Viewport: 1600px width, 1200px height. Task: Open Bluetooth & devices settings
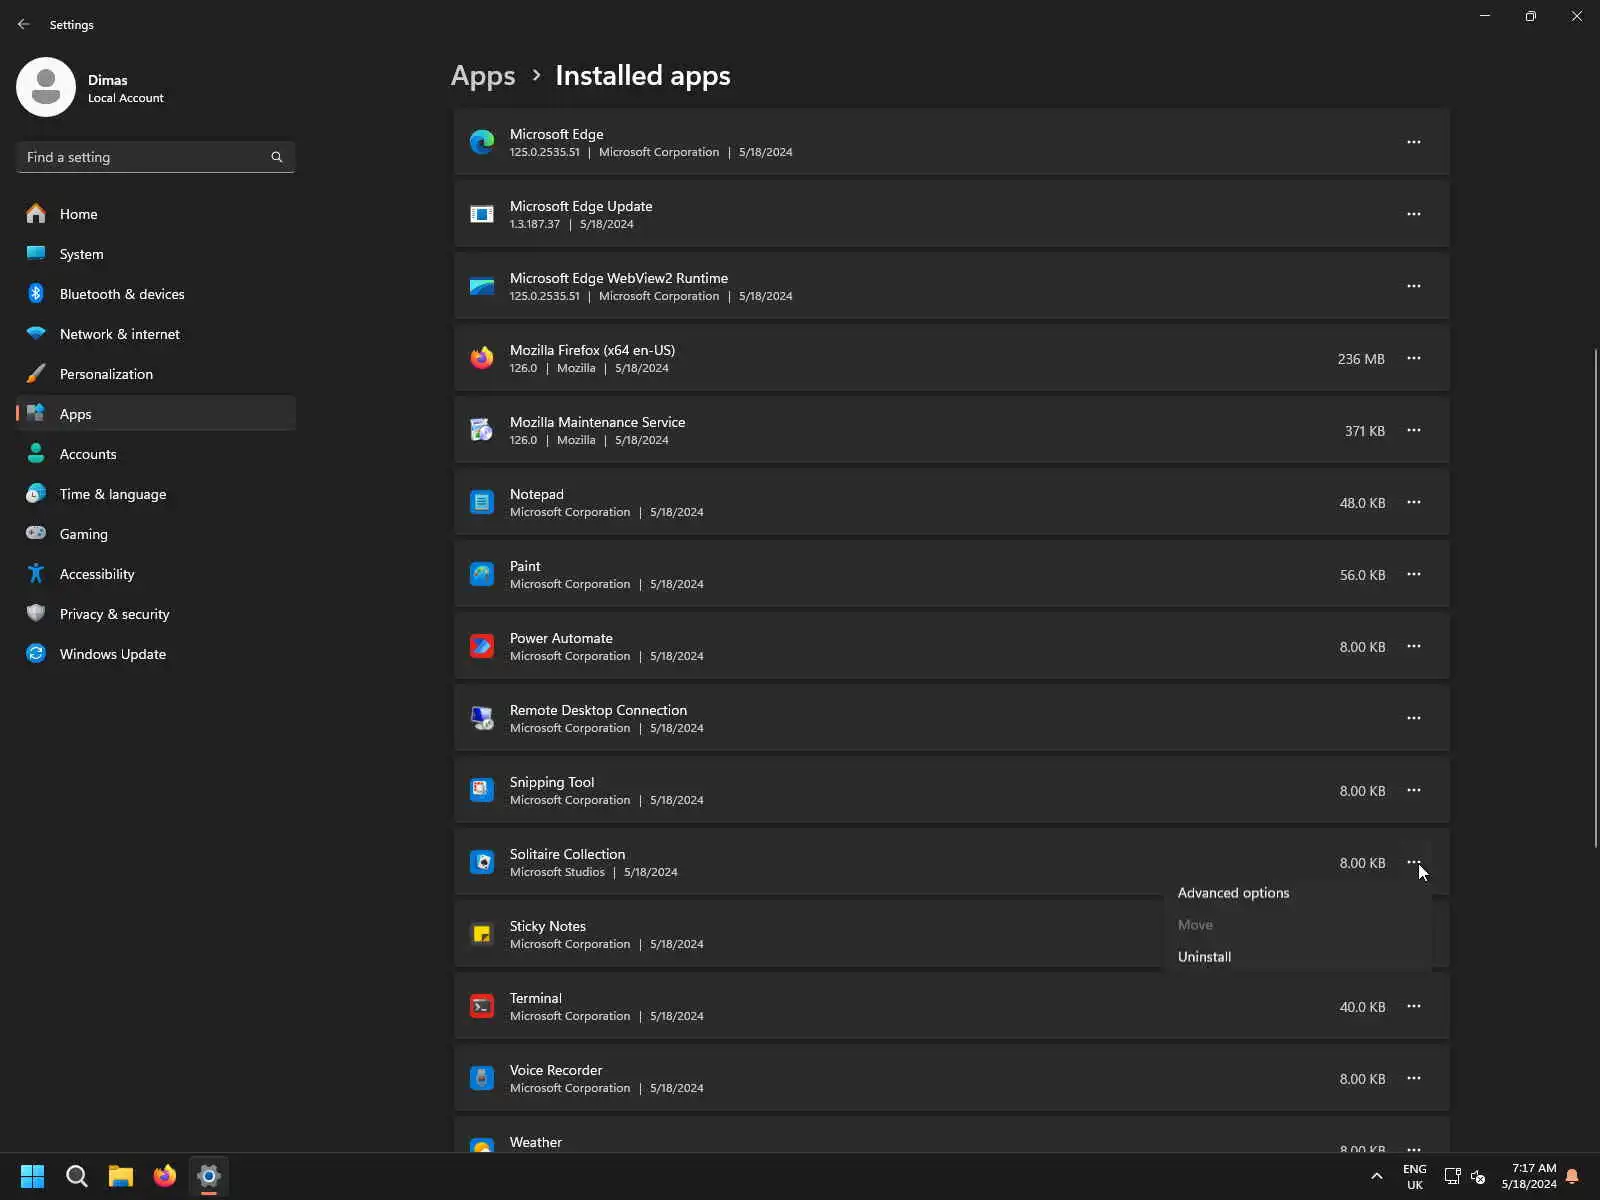coord(121,294)
